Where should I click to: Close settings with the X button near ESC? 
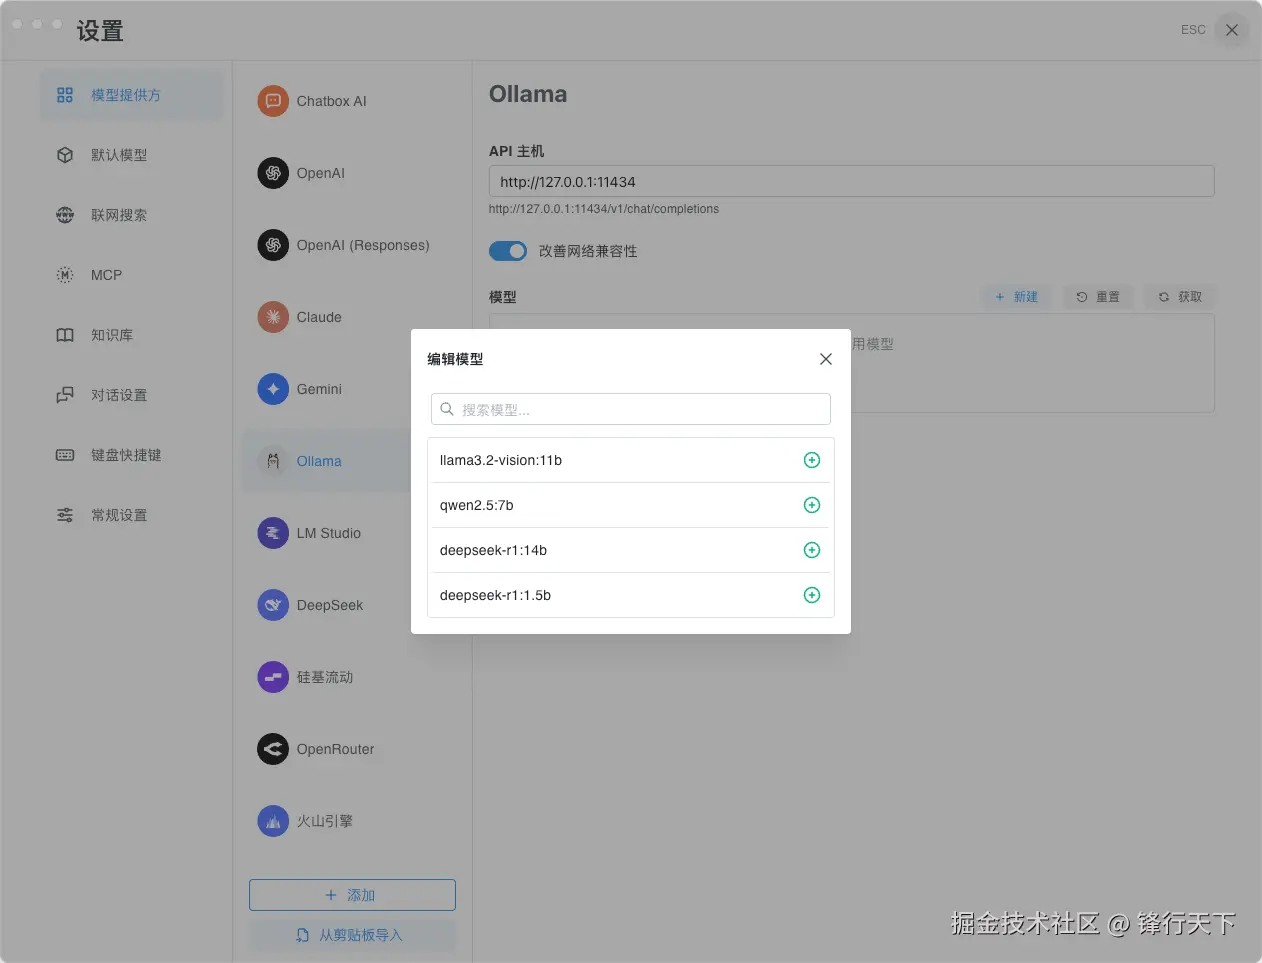(x=1232, y=30)
